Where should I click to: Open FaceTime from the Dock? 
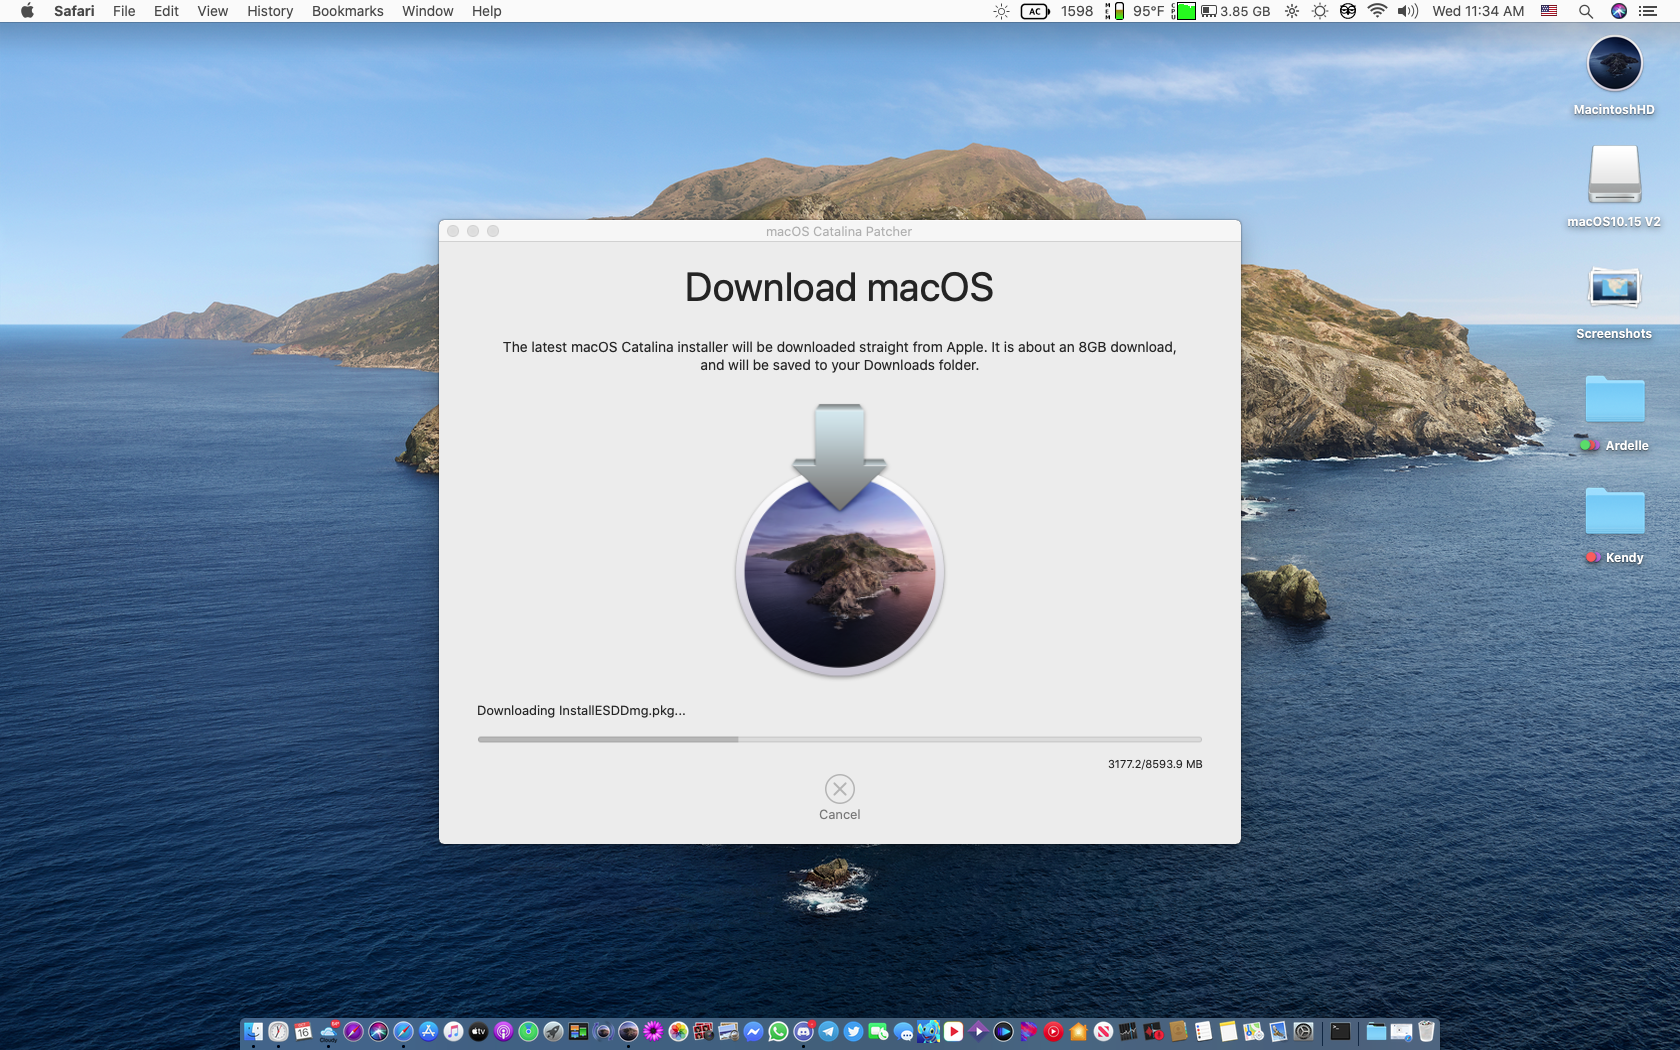(878, 1032)
